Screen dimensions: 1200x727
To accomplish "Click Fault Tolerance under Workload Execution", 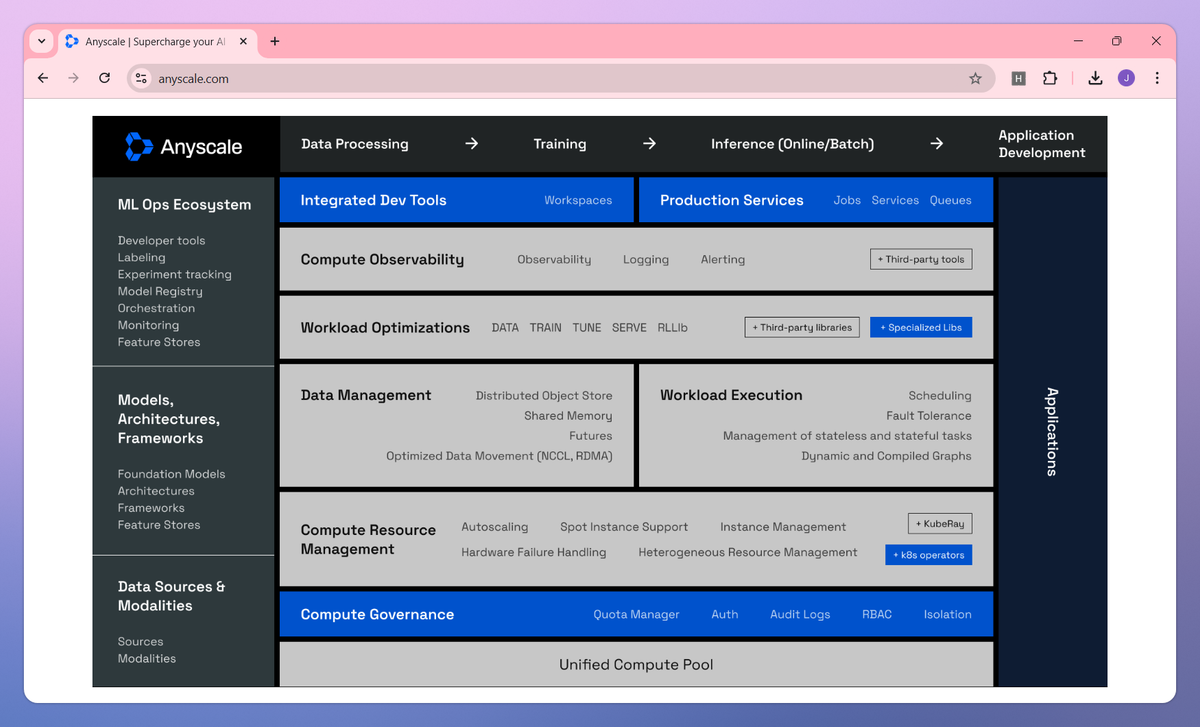I will point(929,415).
